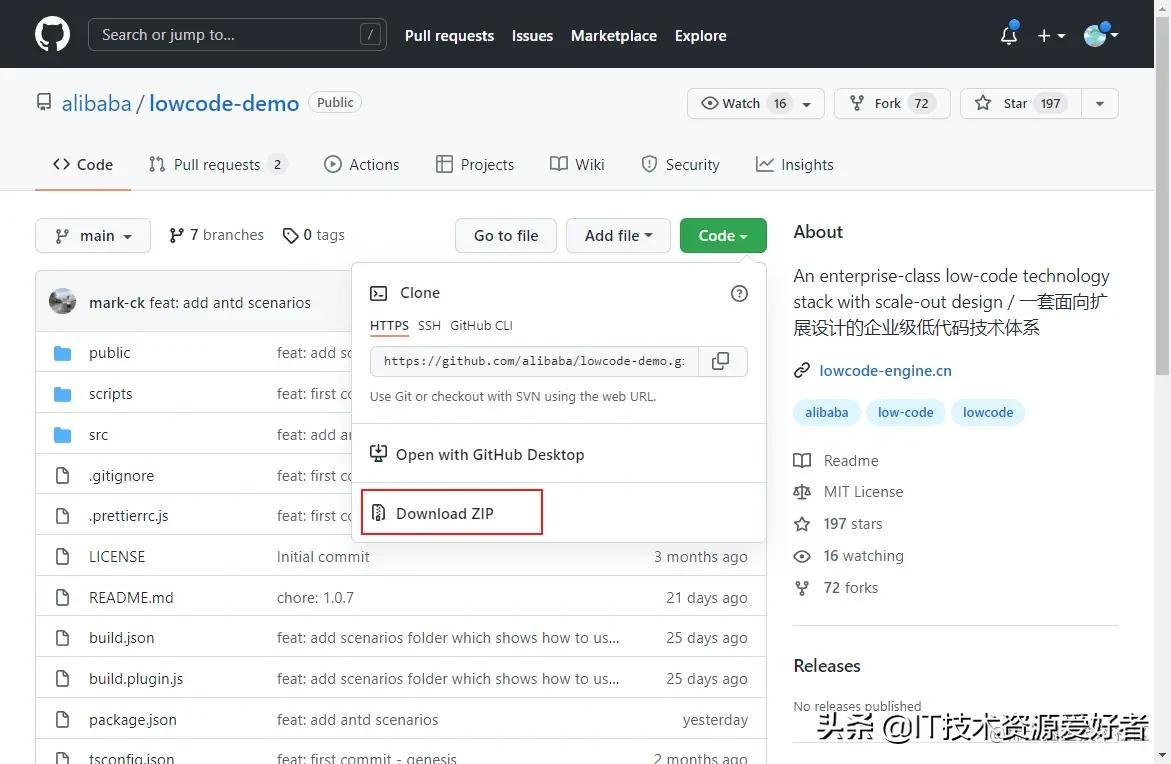Select the HTTPS clone tab
1171x764 pixels.
pyautogui.click(x=389, y=326)
